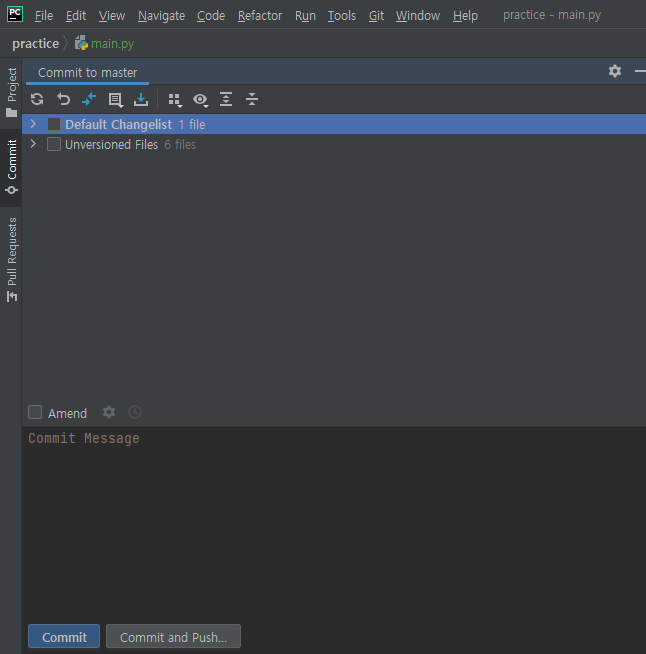Screen dimensions: 646x654
Task: Open the Group By icon menu
Action: point(175,100)
